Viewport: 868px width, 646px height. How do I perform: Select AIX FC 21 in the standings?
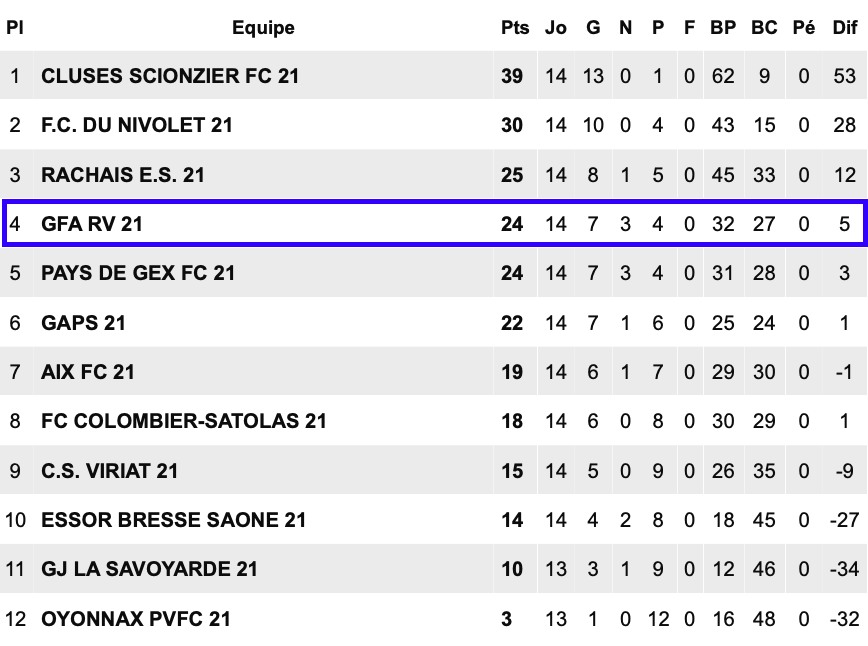point(88,372)
